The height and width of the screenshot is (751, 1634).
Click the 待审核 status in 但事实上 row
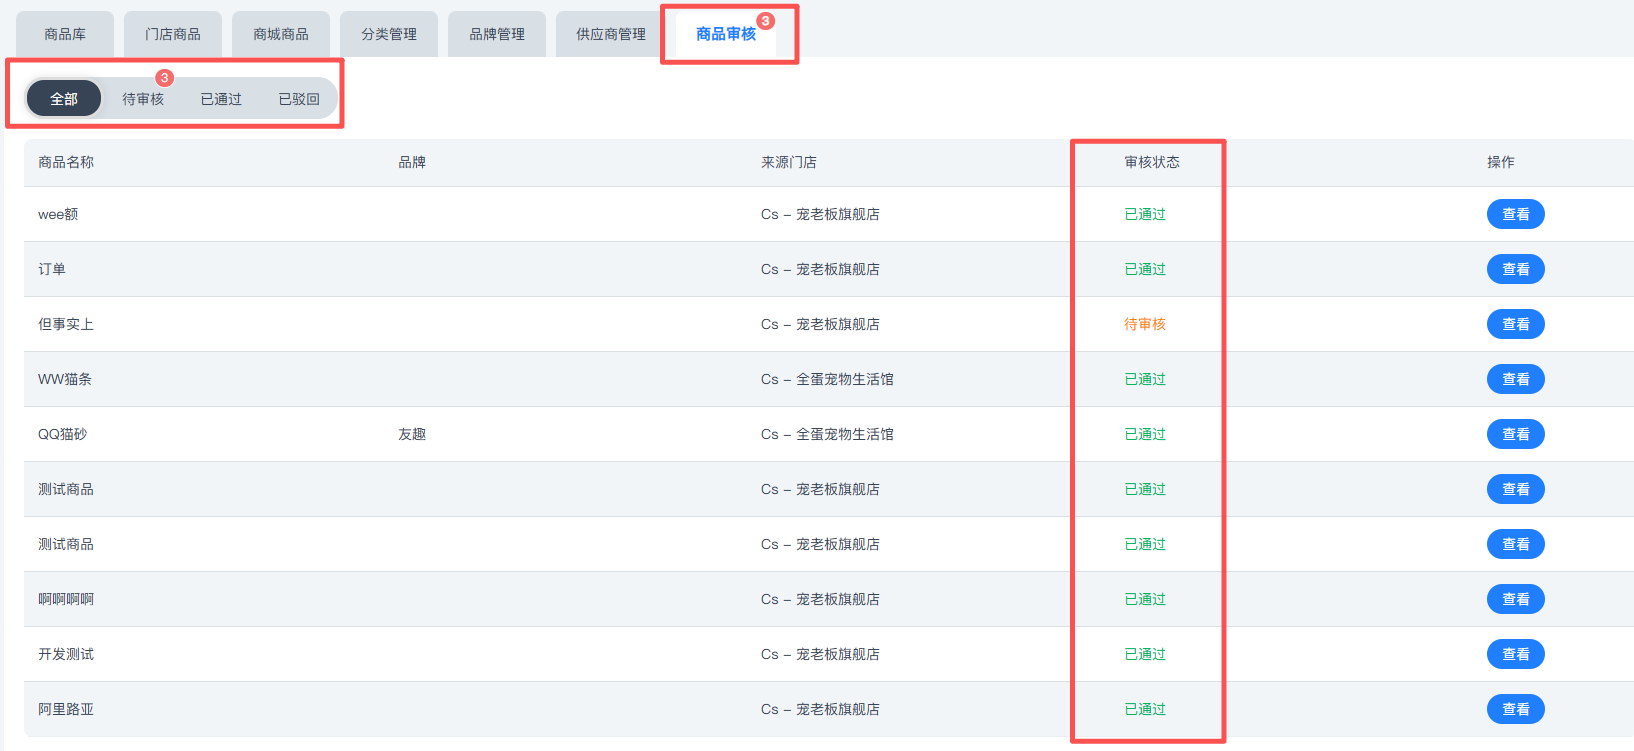1145,324
